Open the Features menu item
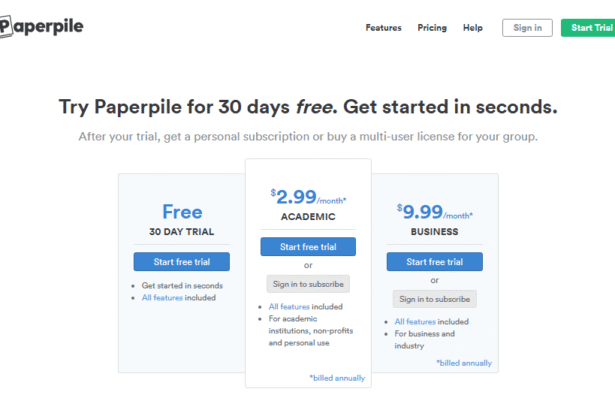This screenshot has width=615, height=410. pos(383,28)
